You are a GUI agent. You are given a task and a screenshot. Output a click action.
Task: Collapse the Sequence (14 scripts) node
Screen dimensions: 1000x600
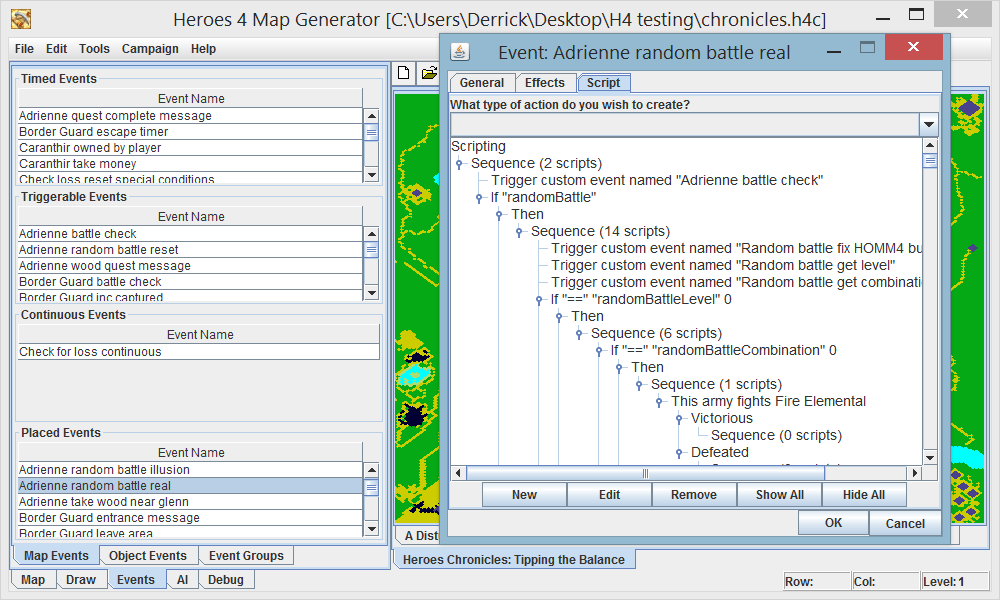pyautogui.click(x=519, y=231)
